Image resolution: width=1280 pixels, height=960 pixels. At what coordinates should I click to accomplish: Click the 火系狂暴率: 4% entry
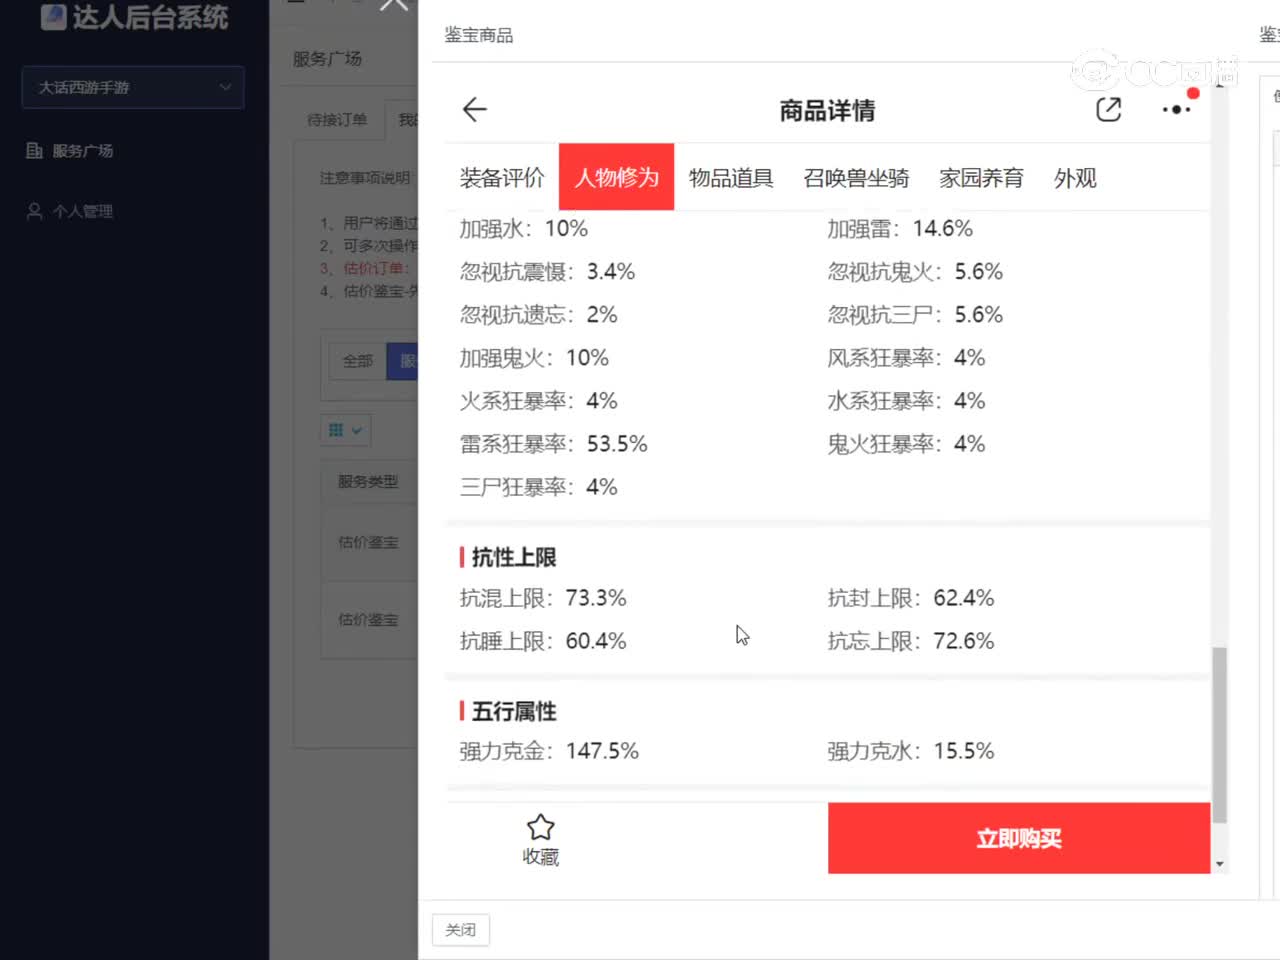[x=538, y=400]
